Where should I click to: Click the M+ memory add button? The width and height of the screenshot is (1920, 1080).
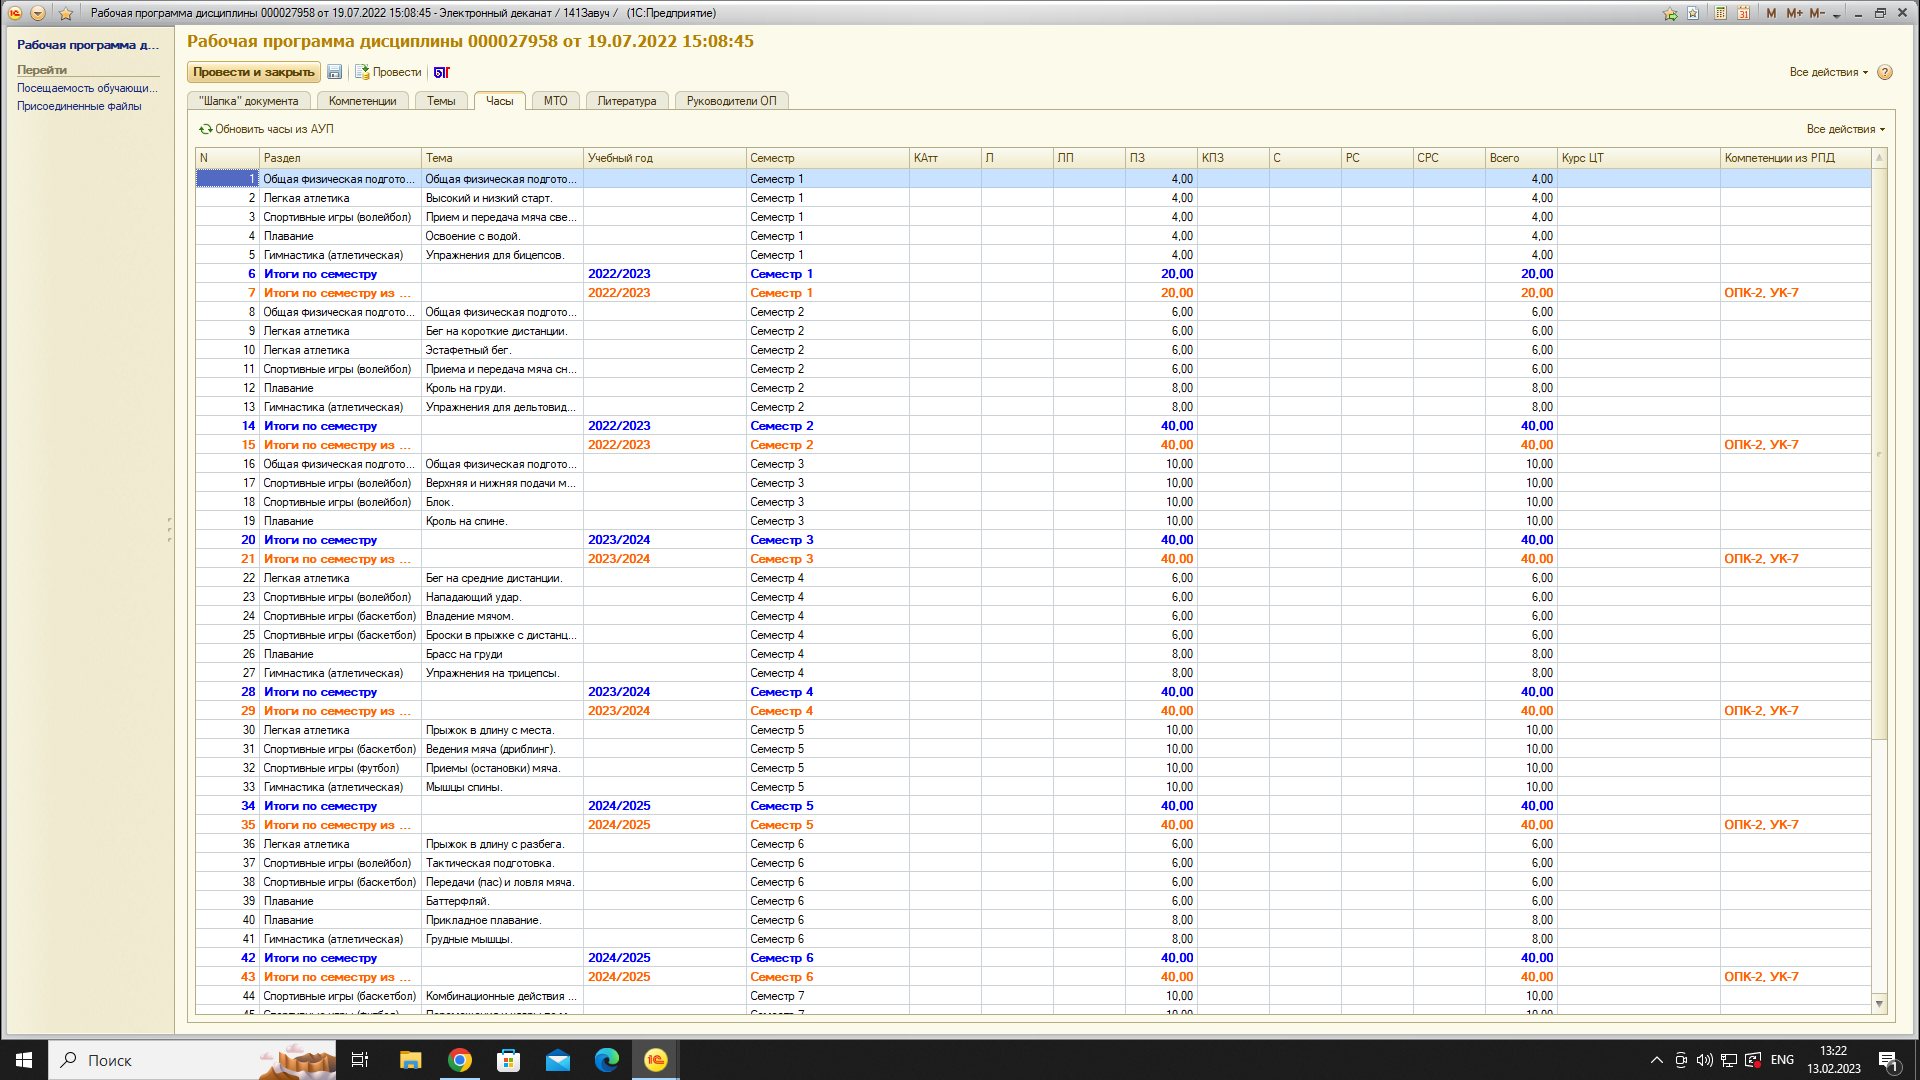1794,13
